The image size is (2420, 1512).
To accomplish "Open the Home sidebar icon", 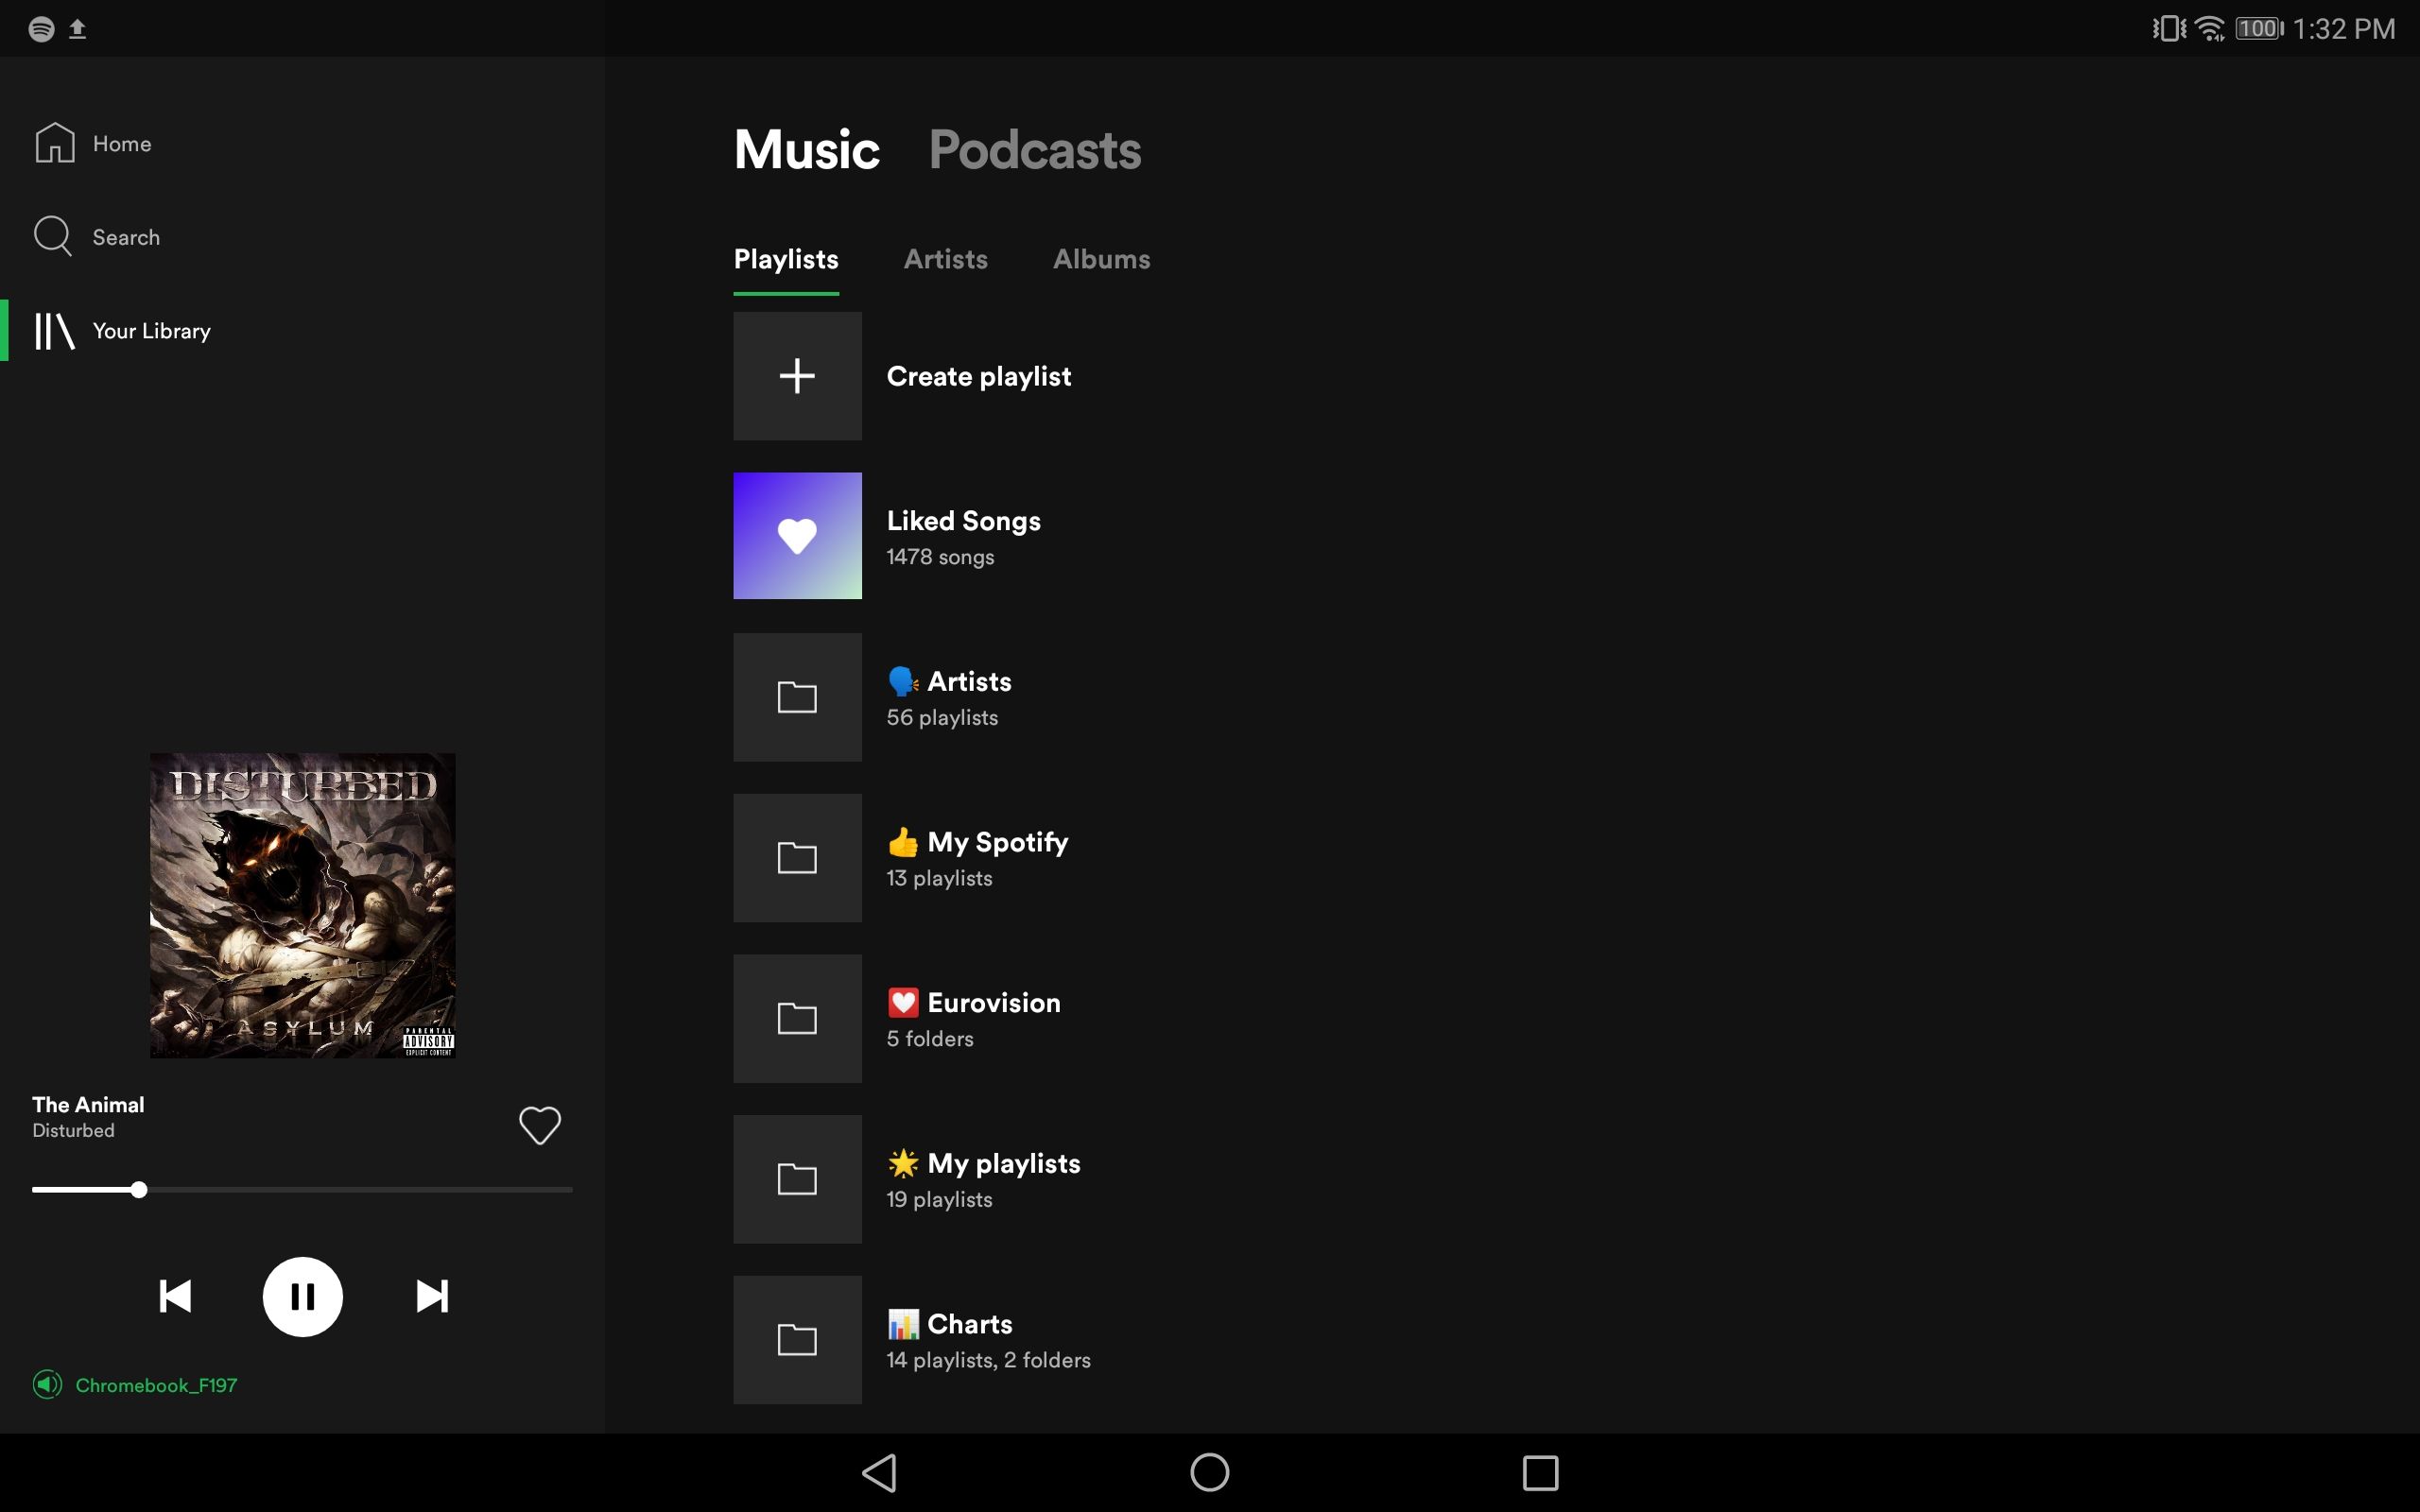I will coord(55,142).
